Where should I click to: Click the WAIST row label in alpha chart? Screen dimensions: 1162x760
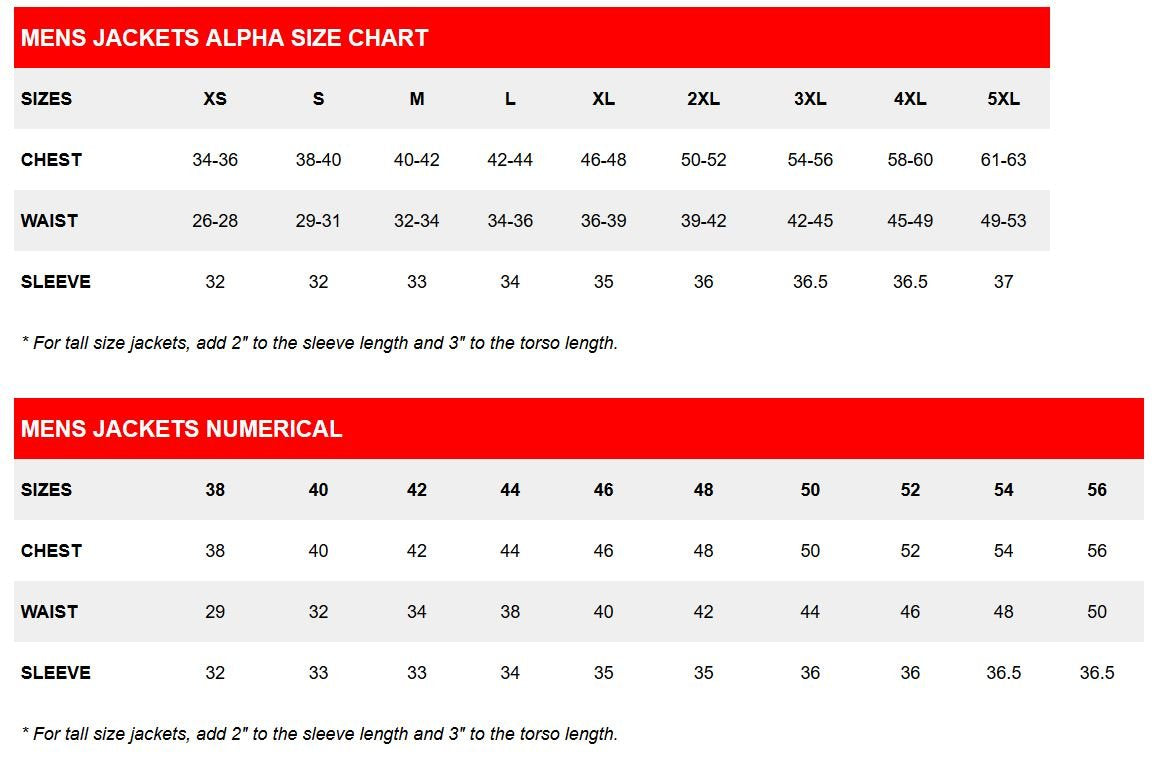pyautogui.click(x=49, y=221)
